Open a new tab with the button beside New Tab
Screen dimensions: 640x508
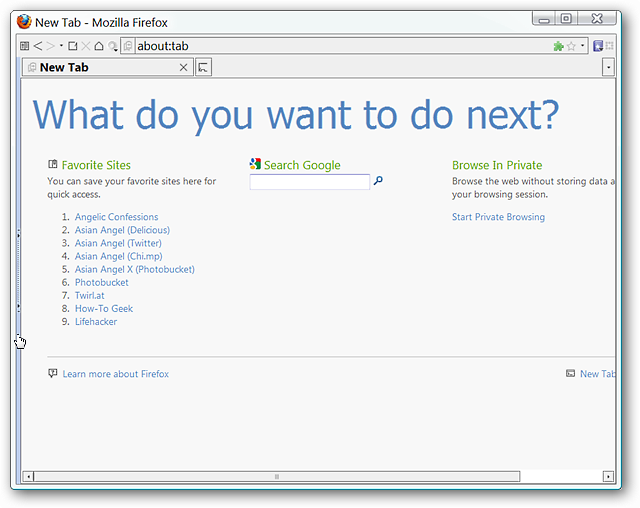pos(203,67)
